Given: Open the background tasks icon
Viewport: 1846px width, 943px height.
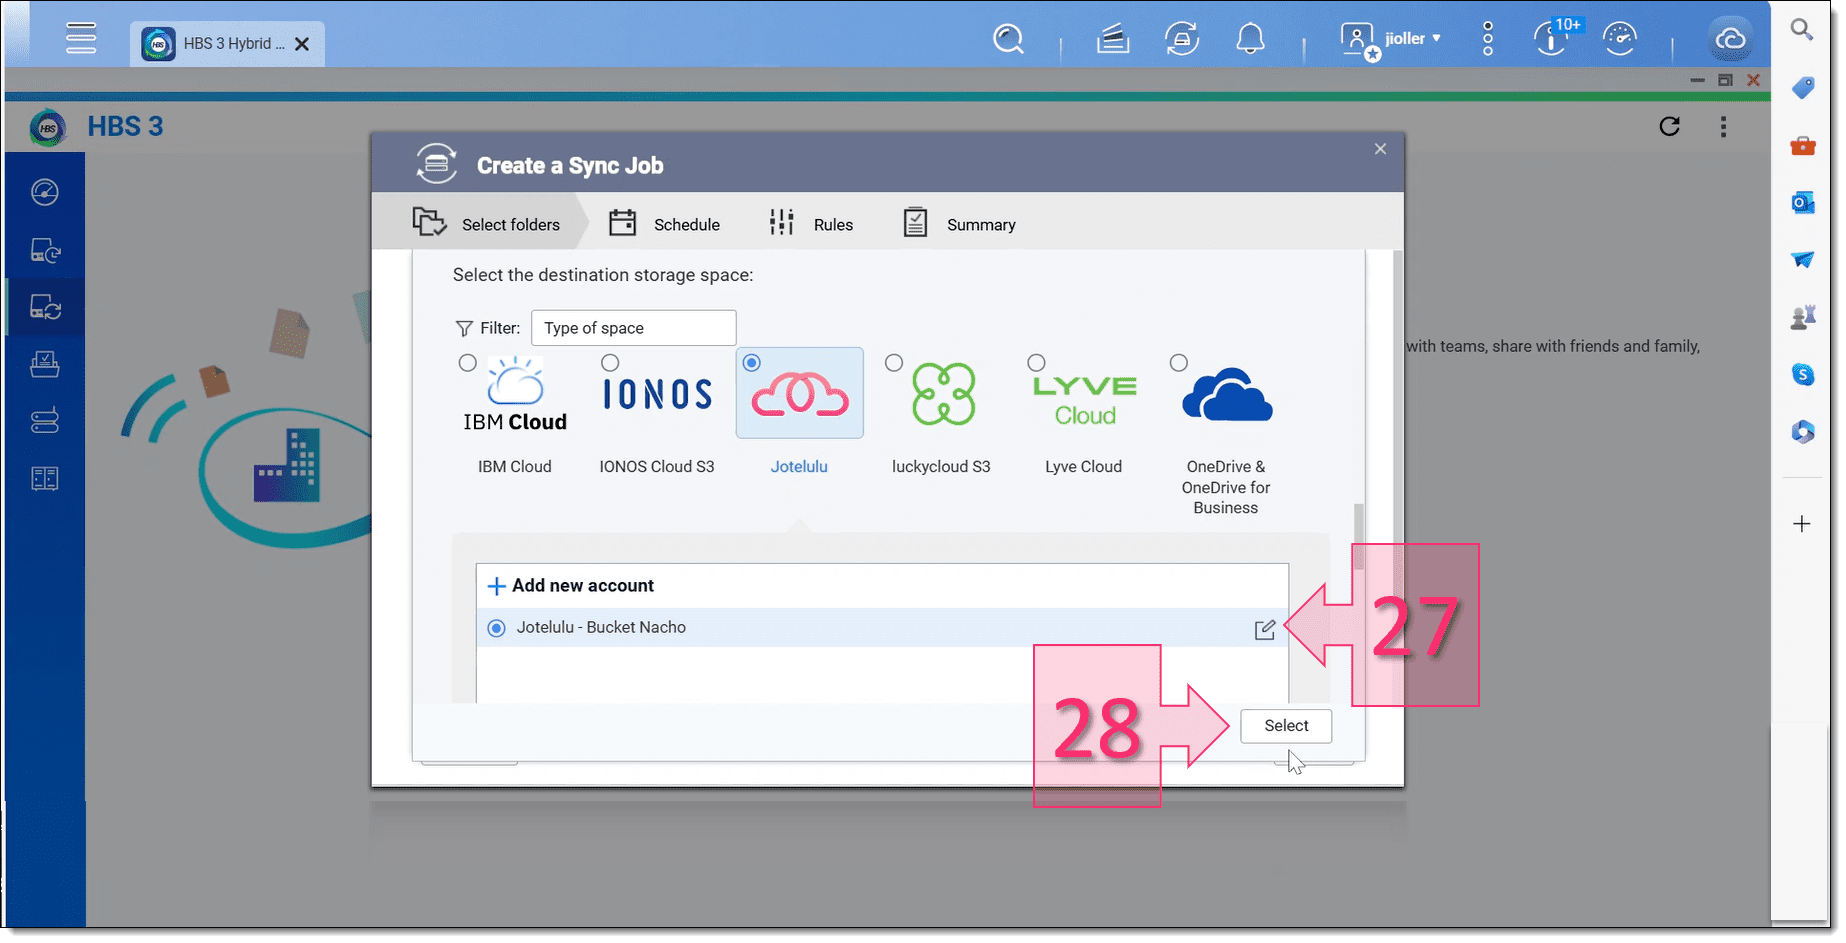Looking at the screenshot, I should point(1113,39).
